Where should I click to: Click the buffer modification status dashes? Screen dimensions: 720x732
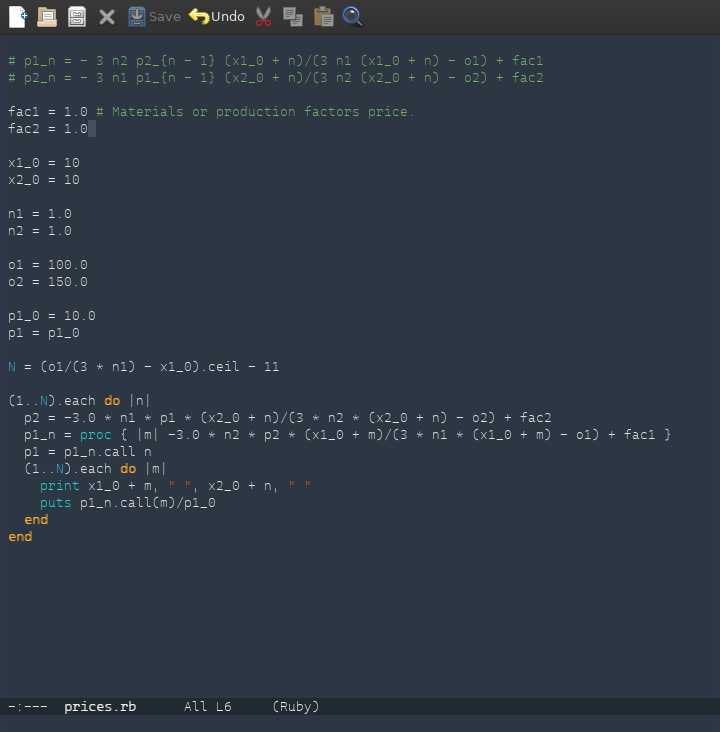tap(28, 706)
